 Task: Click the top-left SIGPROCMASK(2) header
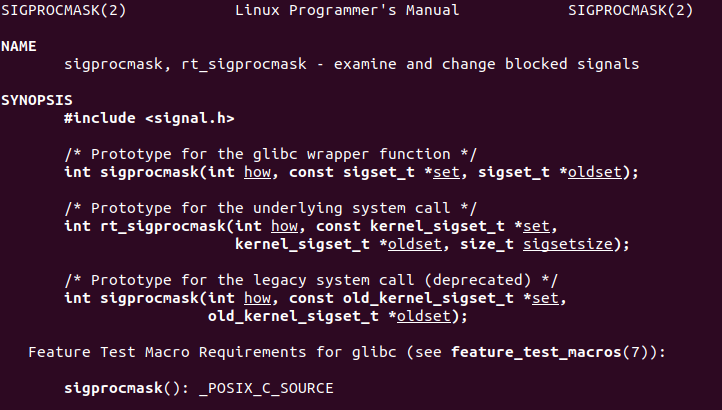64,10
